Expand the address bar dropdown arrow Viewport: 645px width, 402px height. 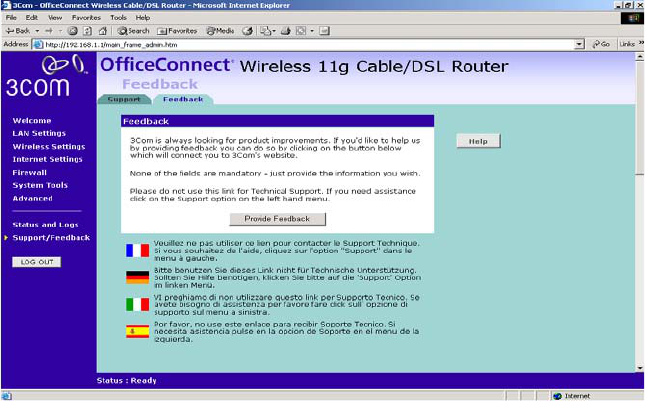[x=580, y=44]
